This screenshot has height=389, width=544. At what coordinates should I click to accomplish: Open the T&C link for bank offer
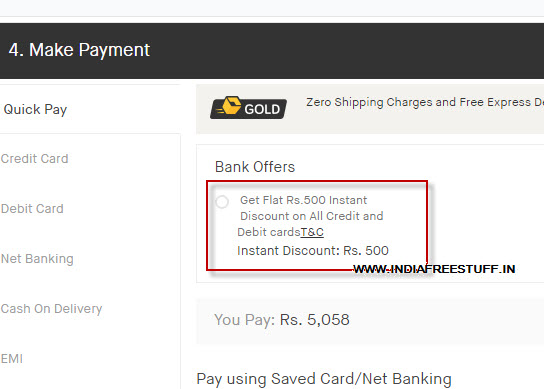point(312,232)
